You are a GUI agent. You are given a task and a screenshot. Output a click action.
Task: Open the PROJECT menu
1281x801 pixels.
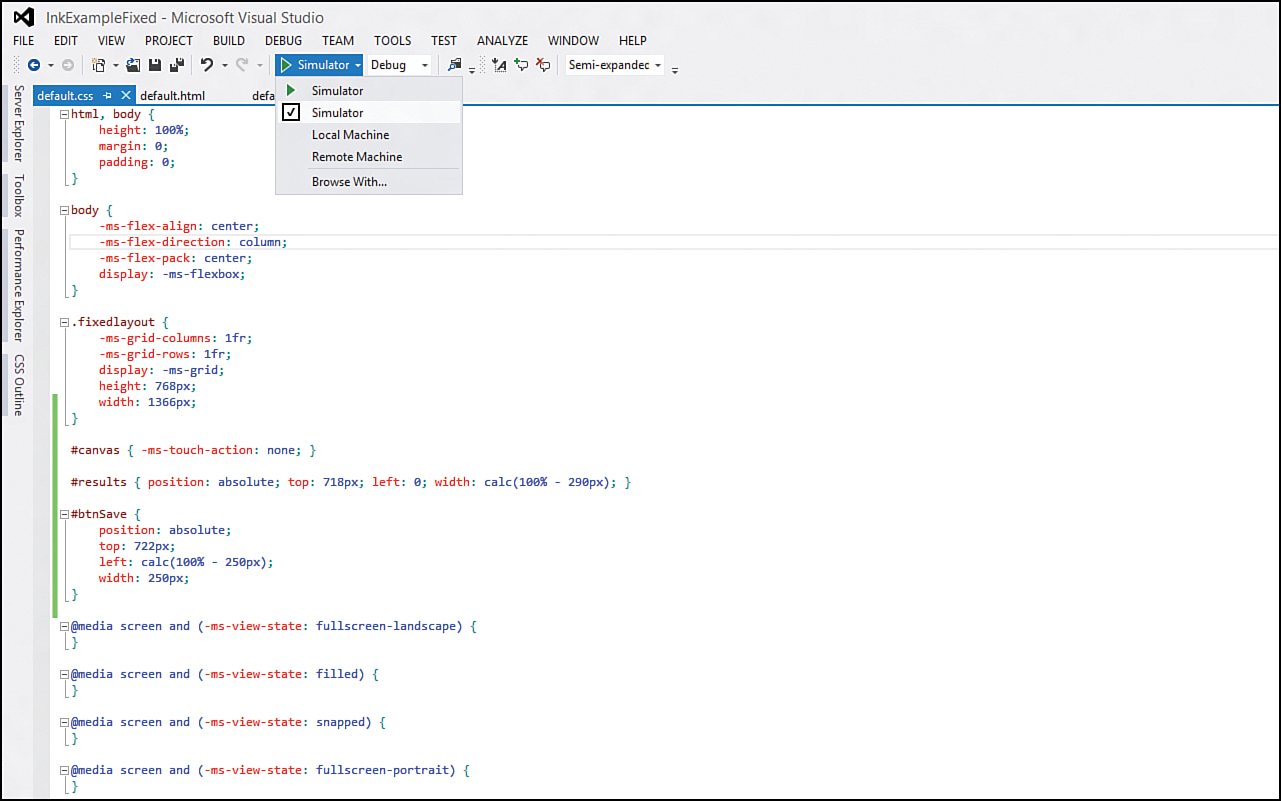coord(169,41)
